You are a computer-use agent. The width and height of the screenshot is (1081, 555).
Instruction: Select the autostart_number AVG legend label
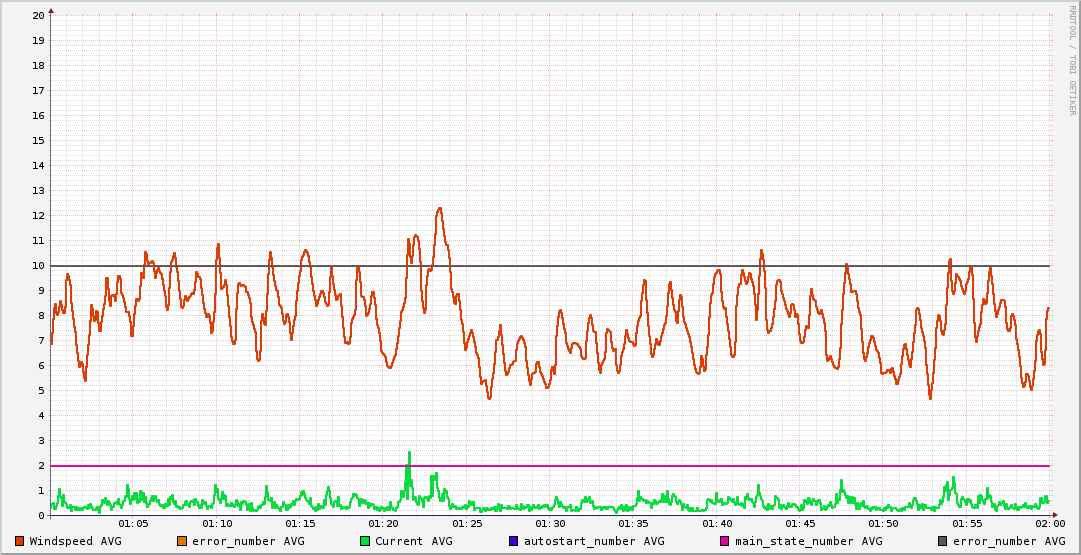point(594,541)
